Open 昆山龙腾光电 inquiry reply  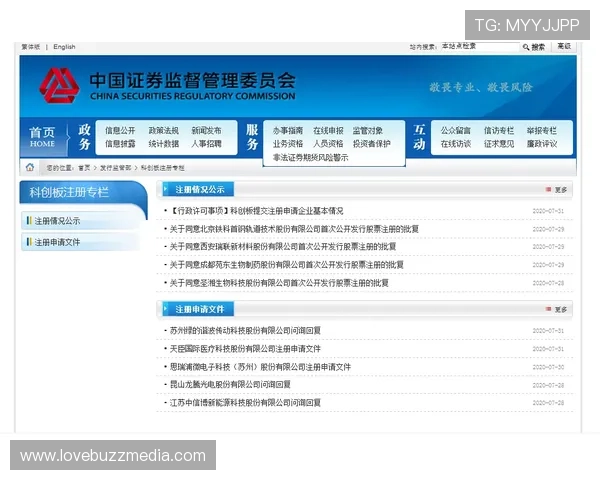pyautogui.click(x=230, y=384)
